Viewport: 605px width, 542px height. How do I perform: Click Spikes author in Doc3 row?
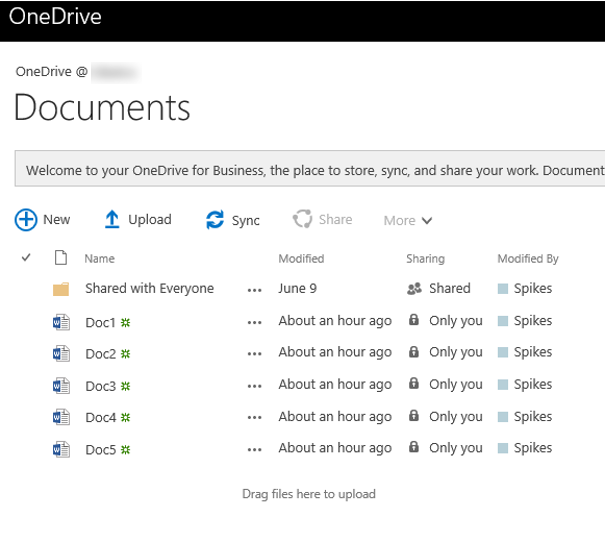[532, 385]
